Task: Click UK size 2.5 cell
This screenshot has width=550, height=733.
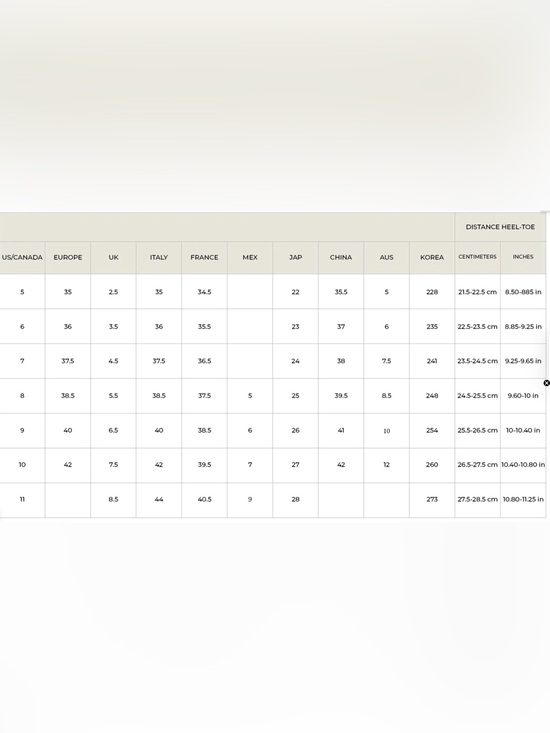Action: point(114,292)
